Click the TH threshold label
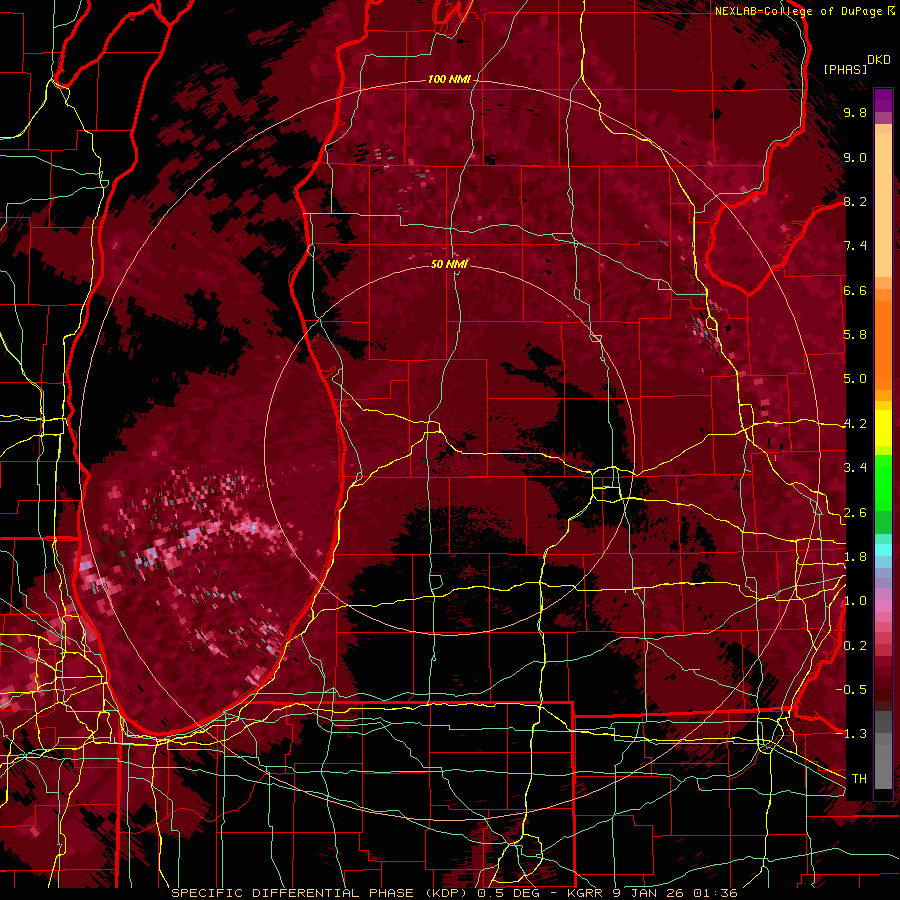 point(859,779)
